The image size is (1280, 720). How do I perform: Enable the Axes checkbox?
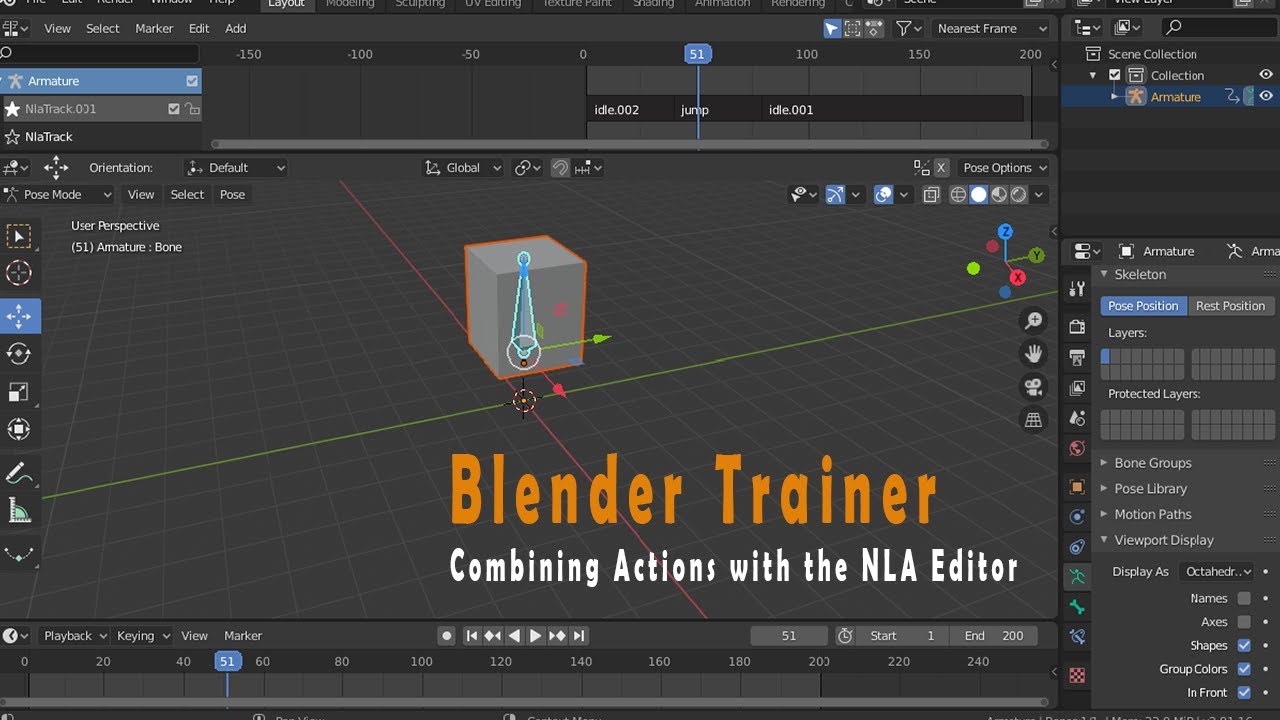(x=1244, y=622)
